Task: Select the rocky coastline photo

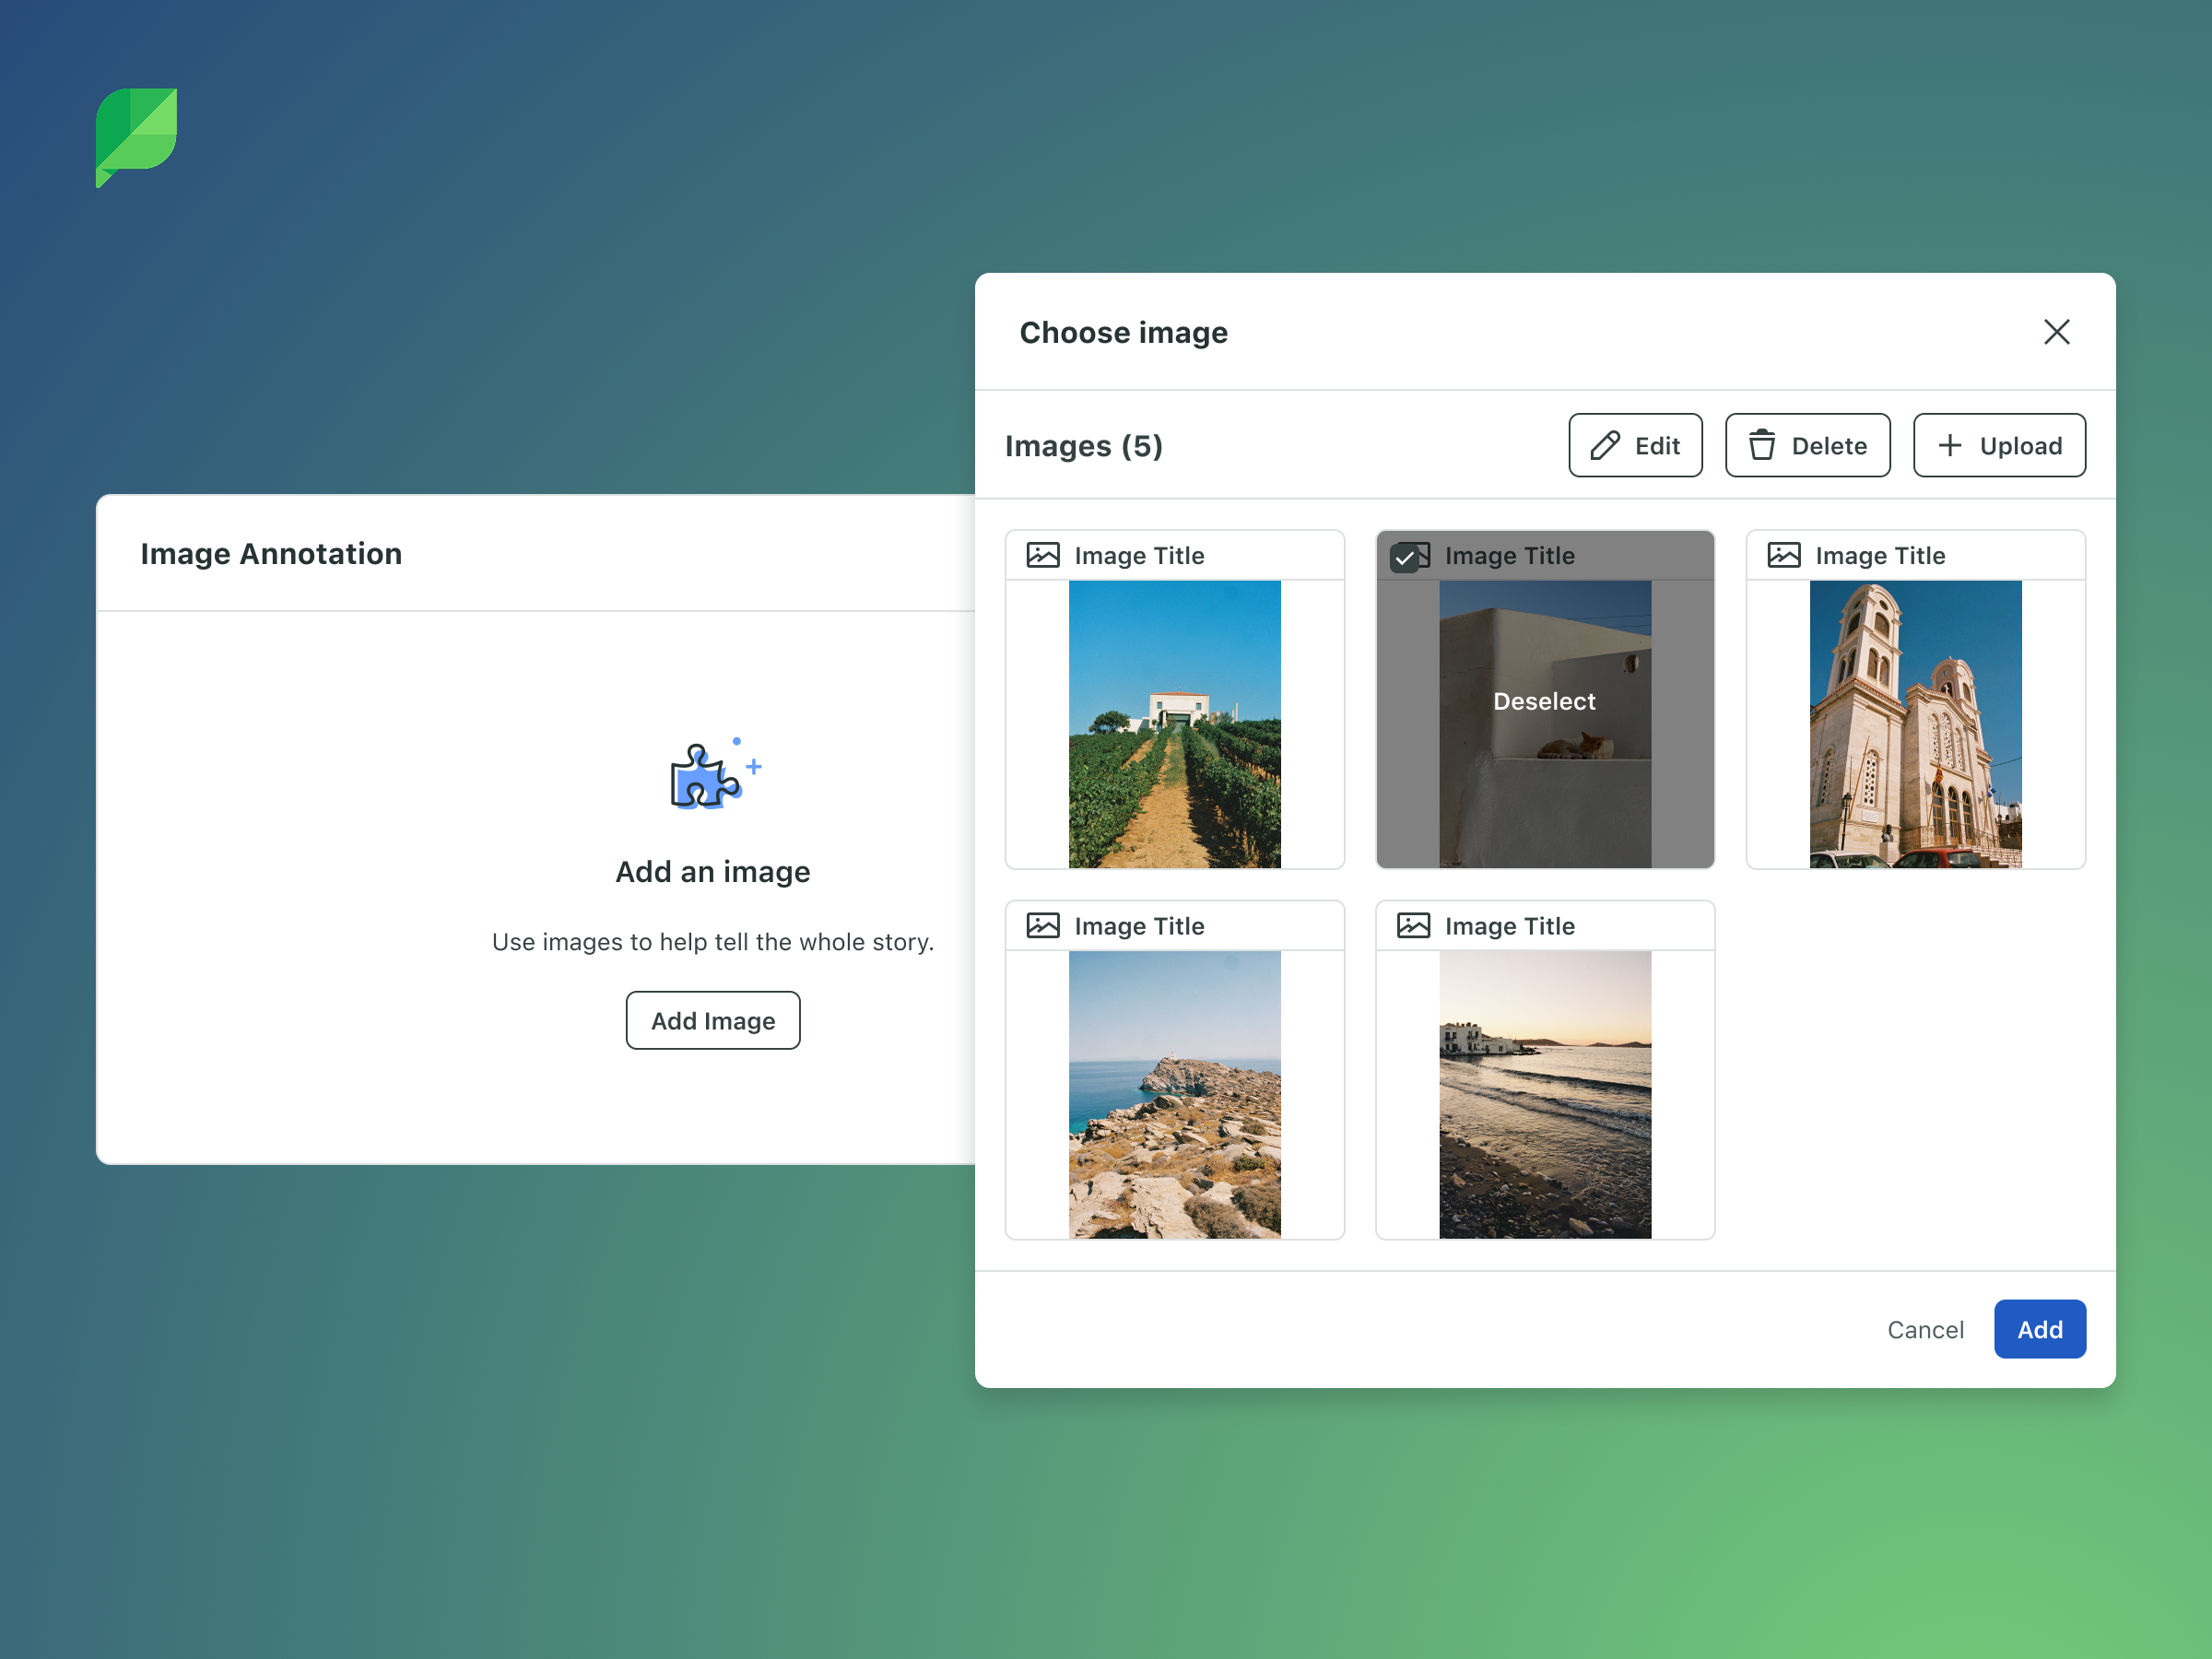Action: click(x=1174, y=1094)
